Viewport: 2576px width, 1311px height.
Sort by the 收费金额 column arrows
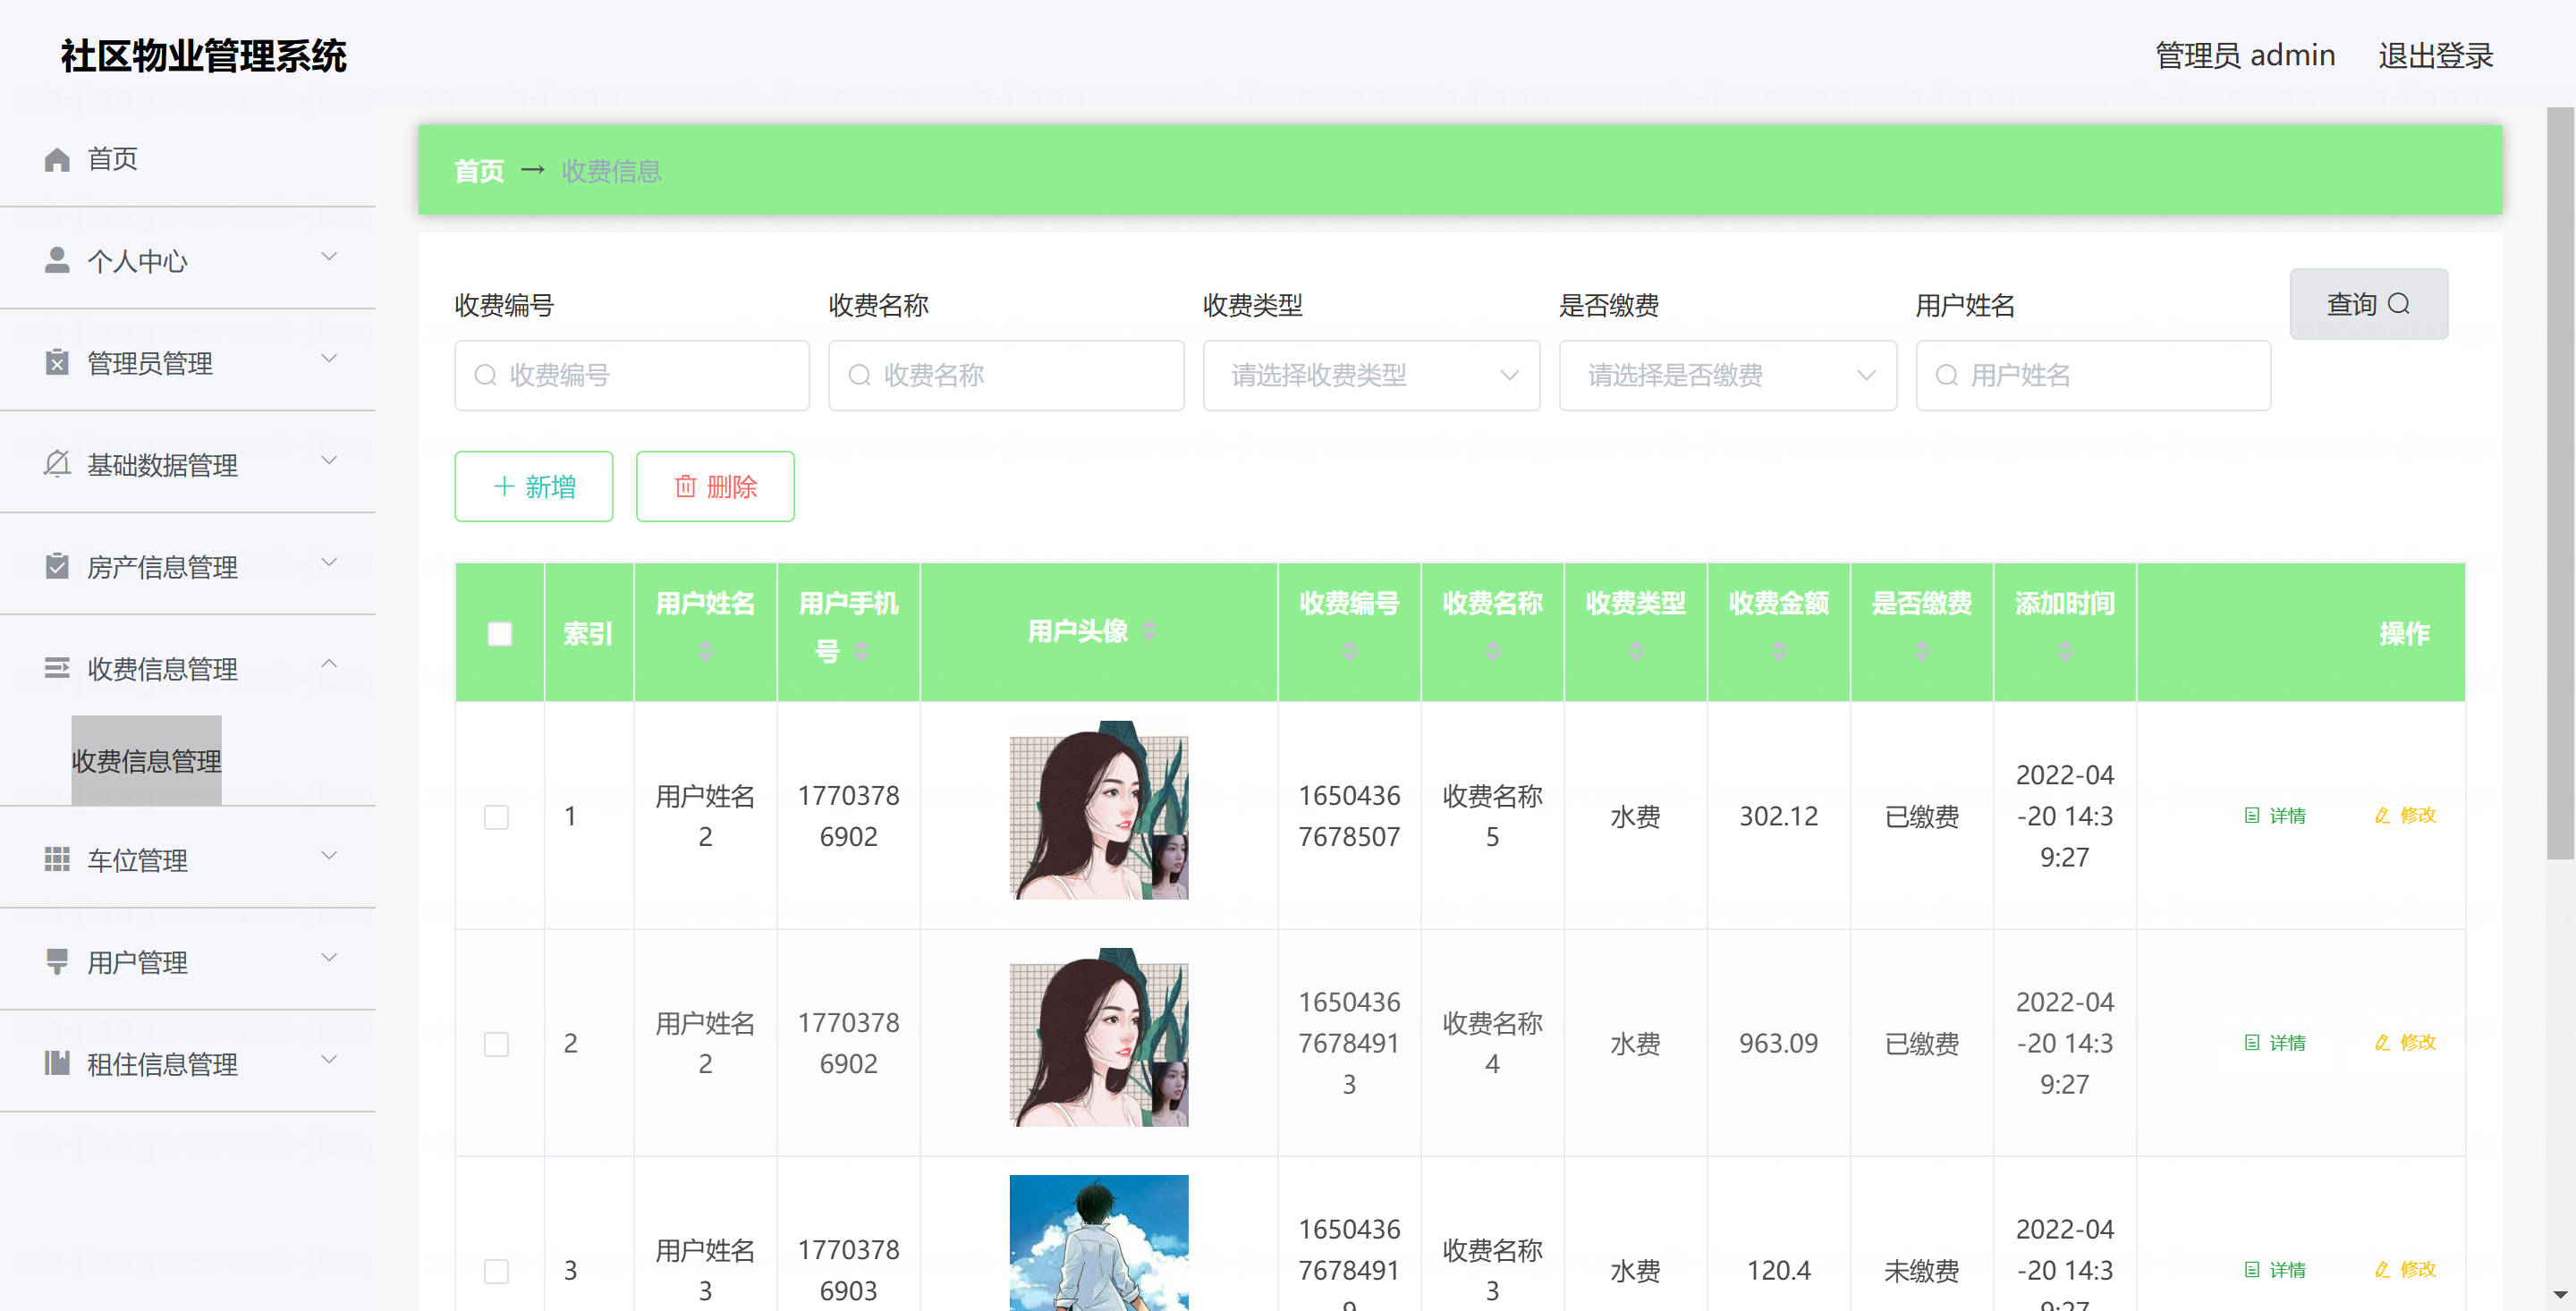pyautogui.click(x=1778, y=651)
